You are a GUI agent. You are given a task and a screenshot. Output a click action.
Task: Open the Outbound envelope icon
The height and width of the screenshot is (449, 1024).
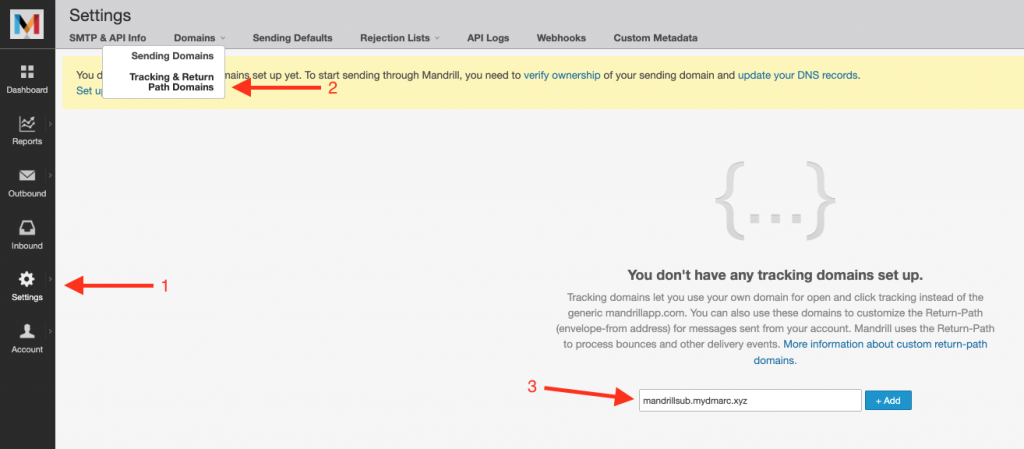pos(27,176)
